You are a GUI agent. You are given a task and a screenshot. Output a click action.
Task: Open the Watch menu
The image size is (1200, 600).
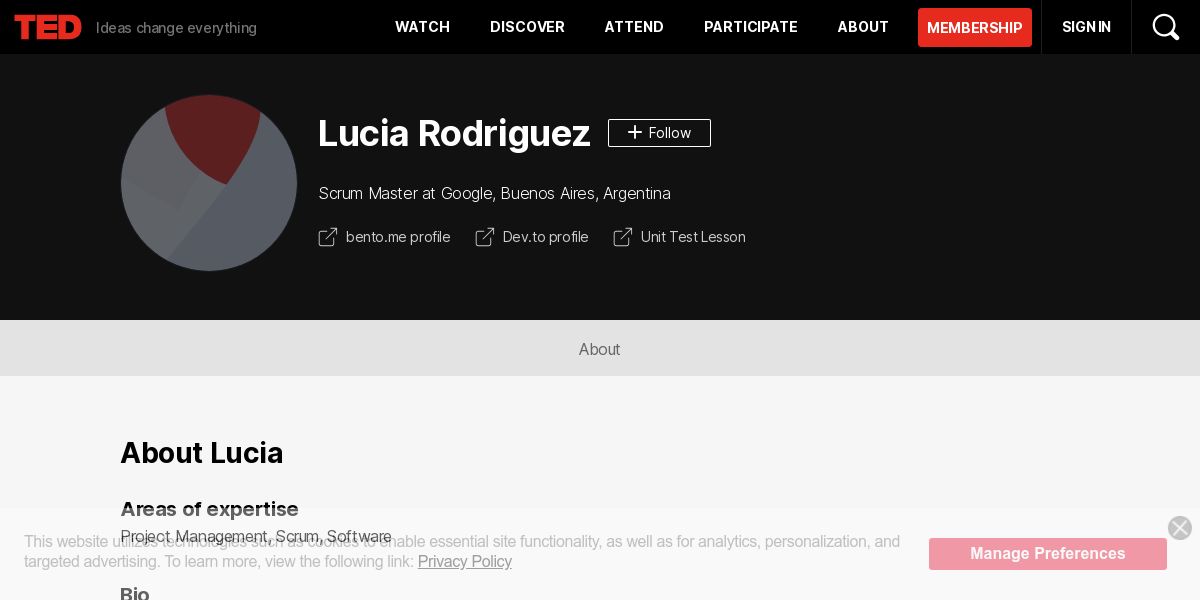pyautogui.click(x=422, y=27)
